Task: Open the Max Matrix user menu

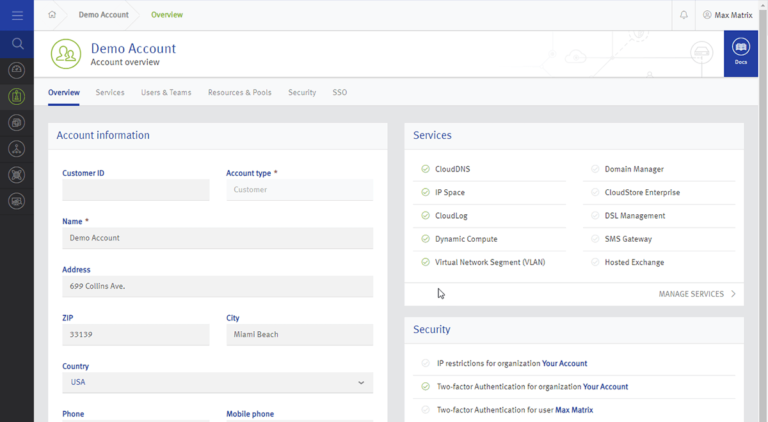Action: (727, 15)
